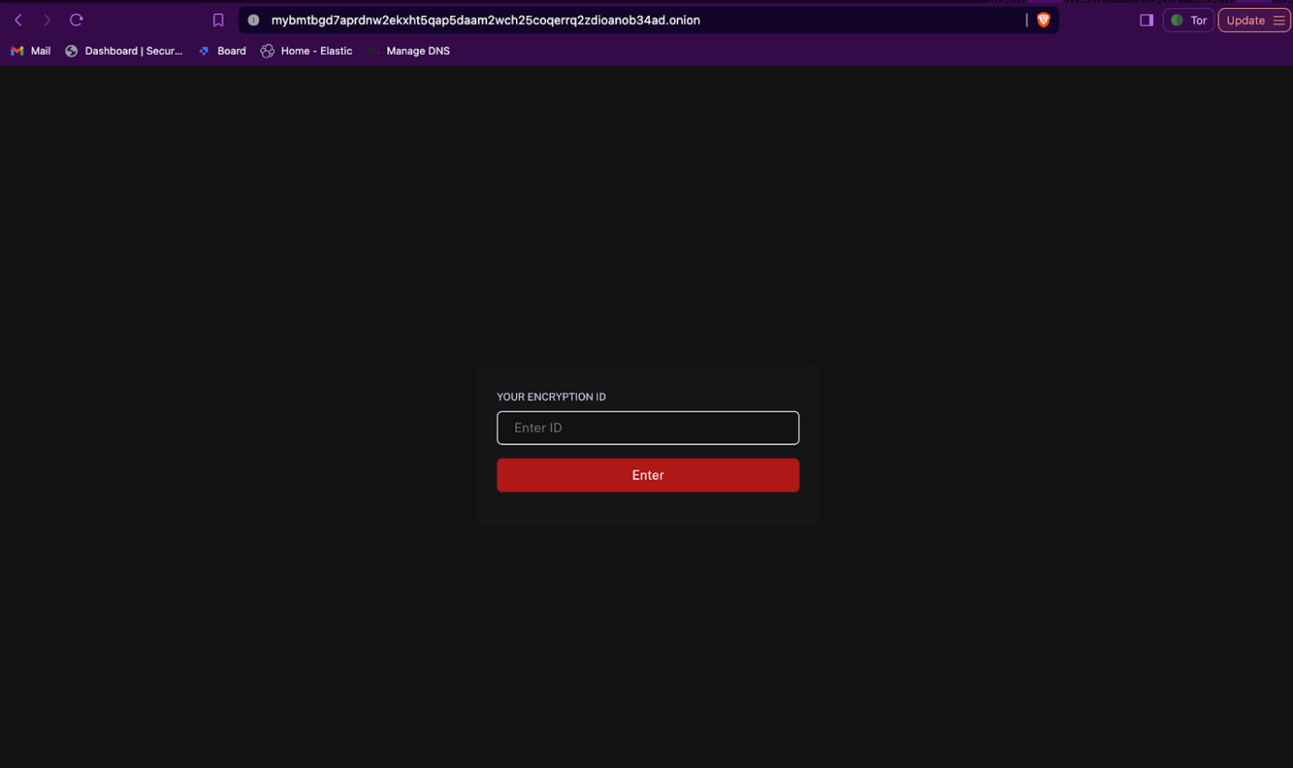Open the Home - Elastic bookmark

pyautogui.click(x=306, y=51)
